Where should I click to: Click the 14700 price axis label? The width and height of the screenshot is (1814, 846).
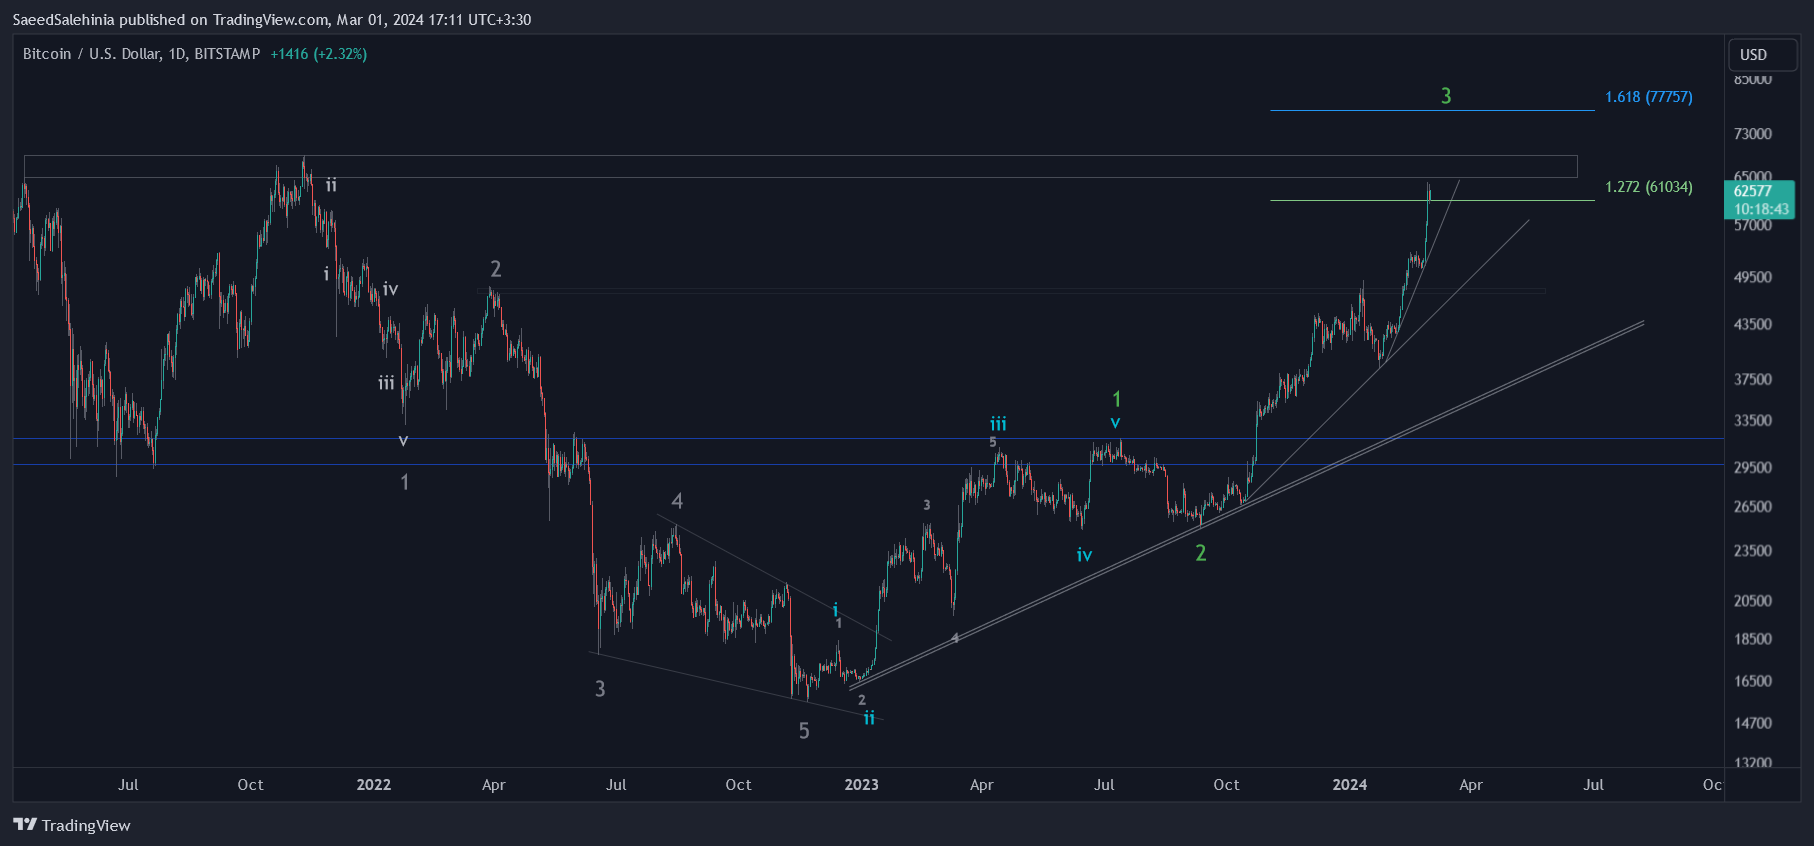click(x=1753, y=722)
